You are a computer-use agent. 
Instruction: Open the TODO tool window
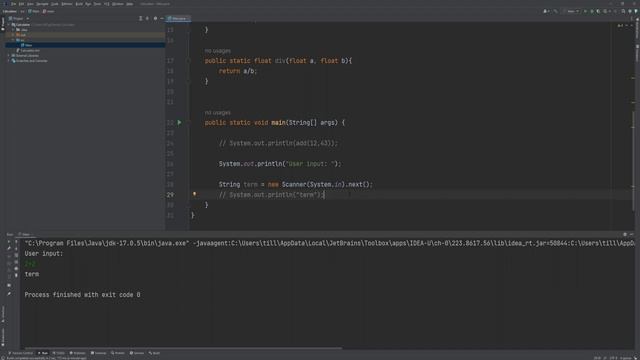(x=59, y=353)
